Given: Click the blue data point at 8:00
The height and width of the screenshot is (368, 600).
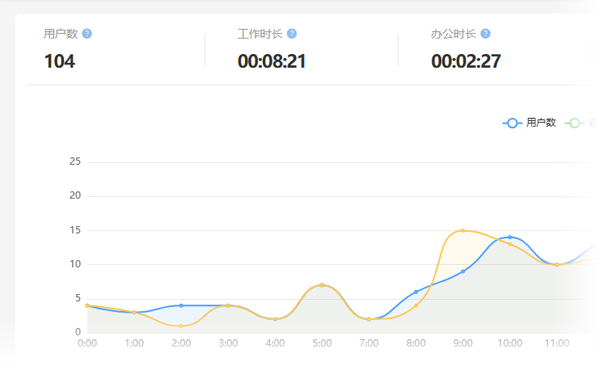Looking at the screenshot, I should pos(416,292).
